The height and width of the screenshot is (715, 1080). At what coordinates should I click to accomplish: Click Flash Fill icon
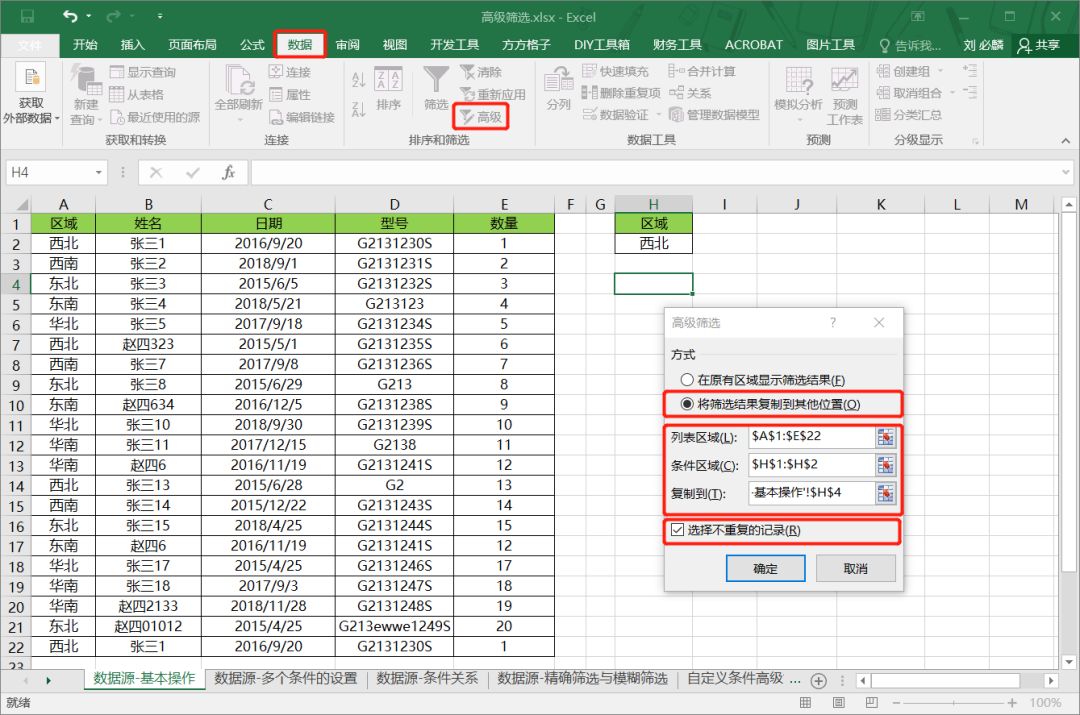(x=590, y=71)
